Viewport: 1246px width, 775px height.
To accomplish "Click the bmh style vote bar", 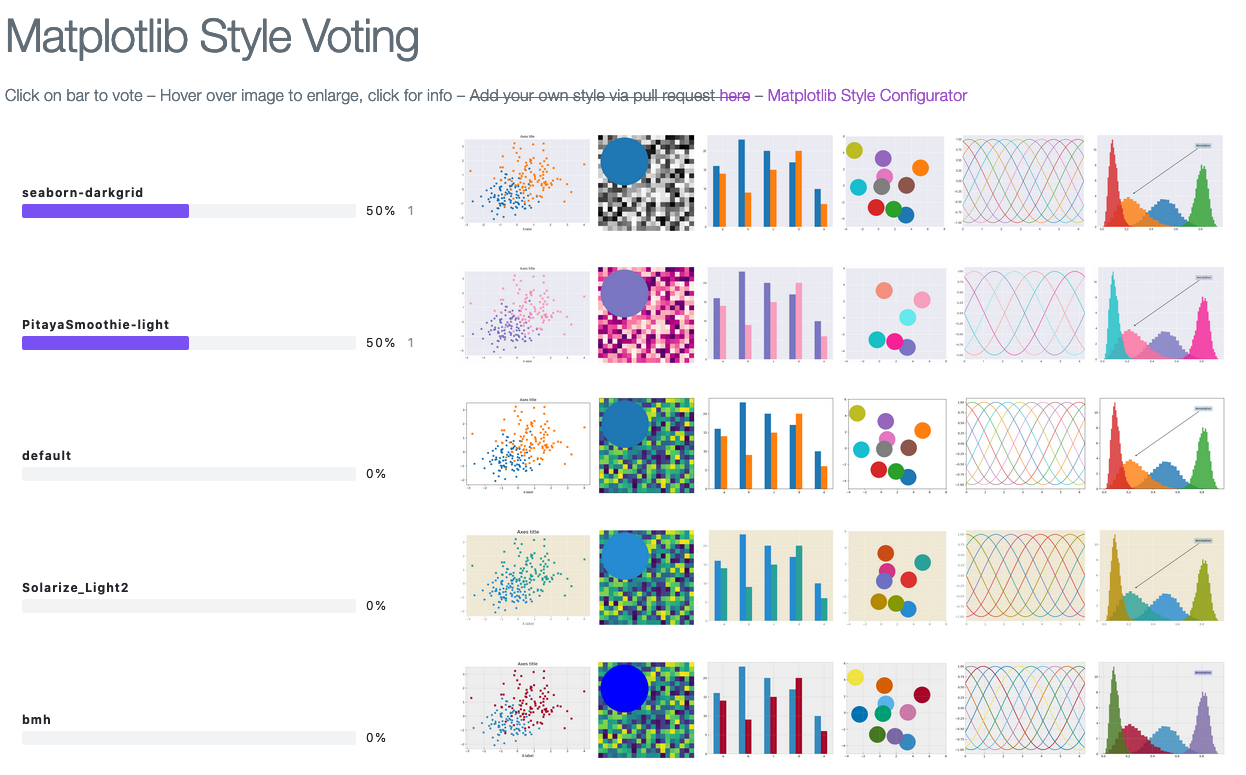I will [189, 738].
